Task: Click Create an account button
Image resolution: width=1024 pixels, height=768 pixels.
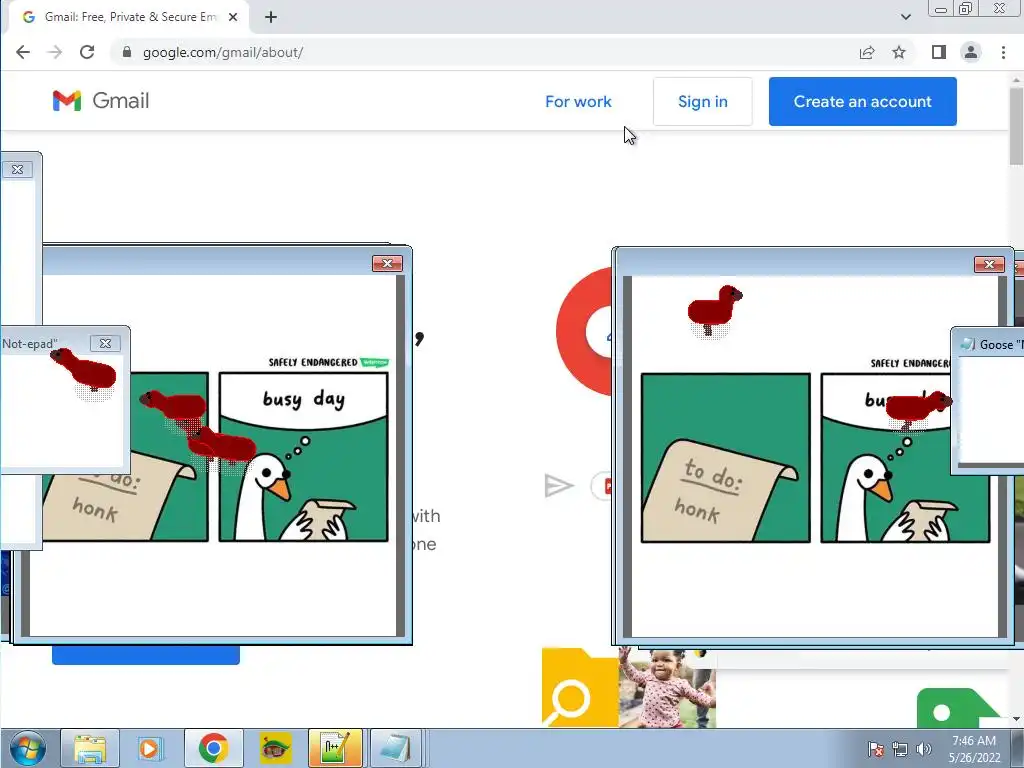Action: [863, 102]
